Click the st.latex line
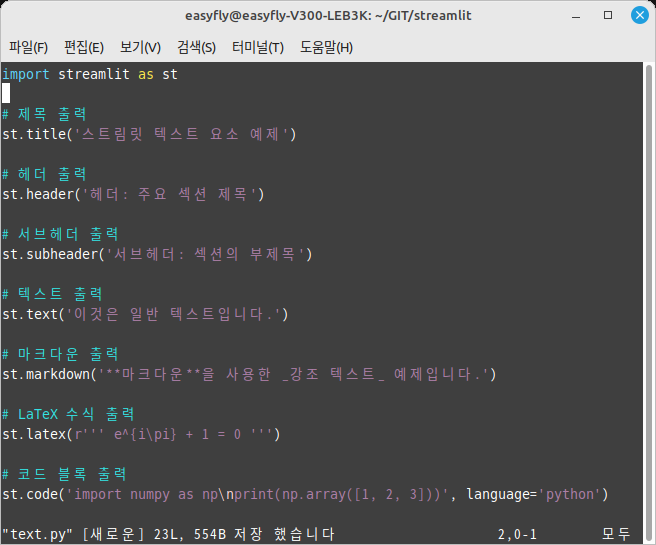 tap(141, 434)
